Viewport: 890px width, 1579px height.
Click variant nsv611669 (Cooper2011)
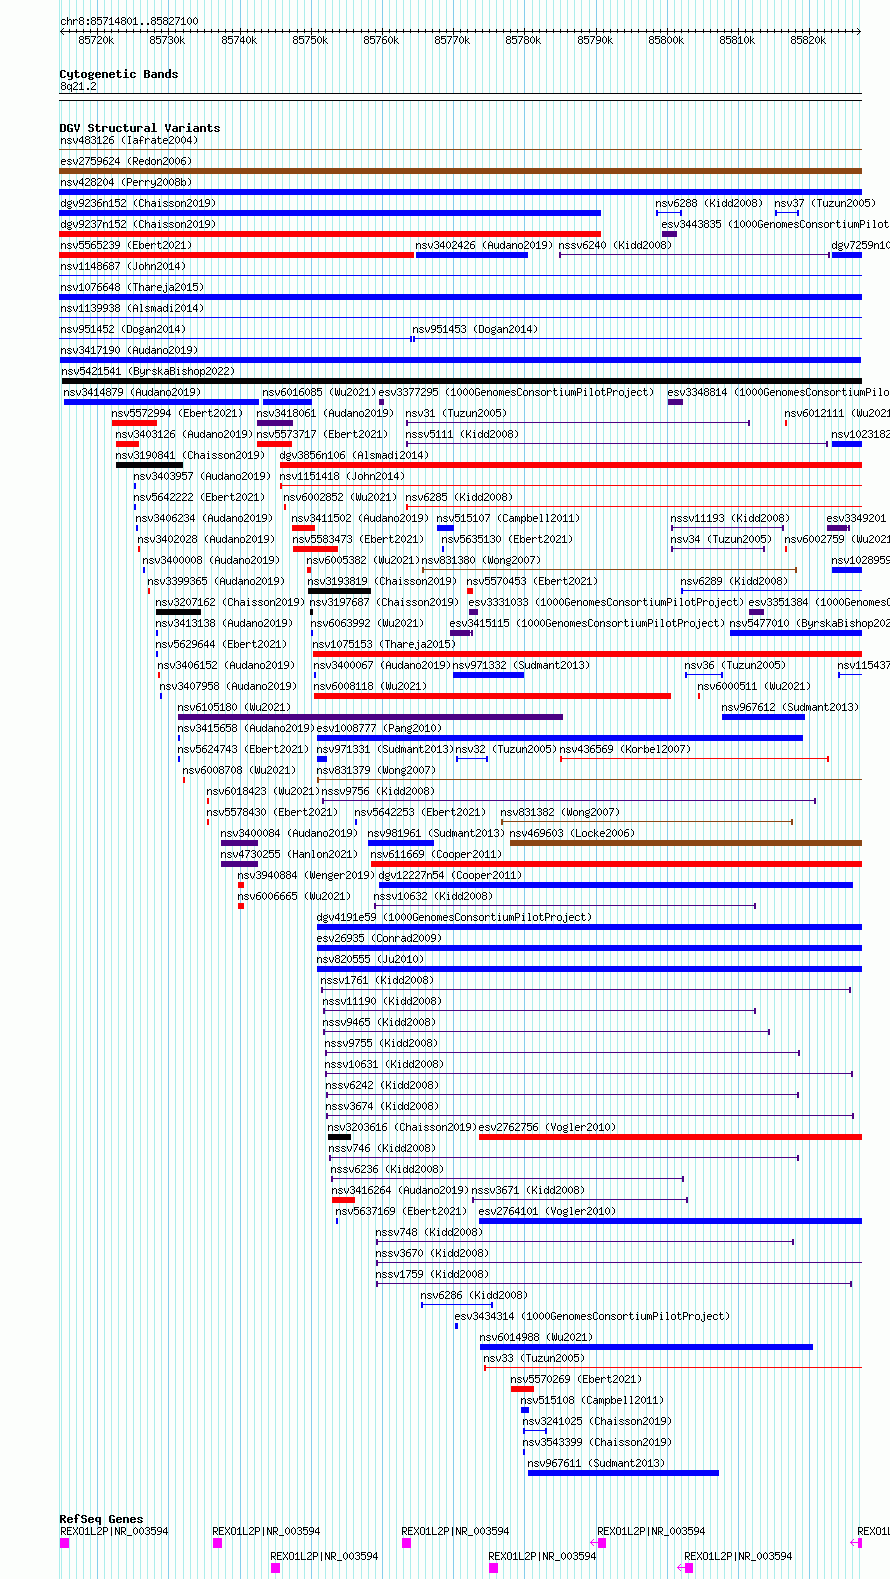(436, 854)
